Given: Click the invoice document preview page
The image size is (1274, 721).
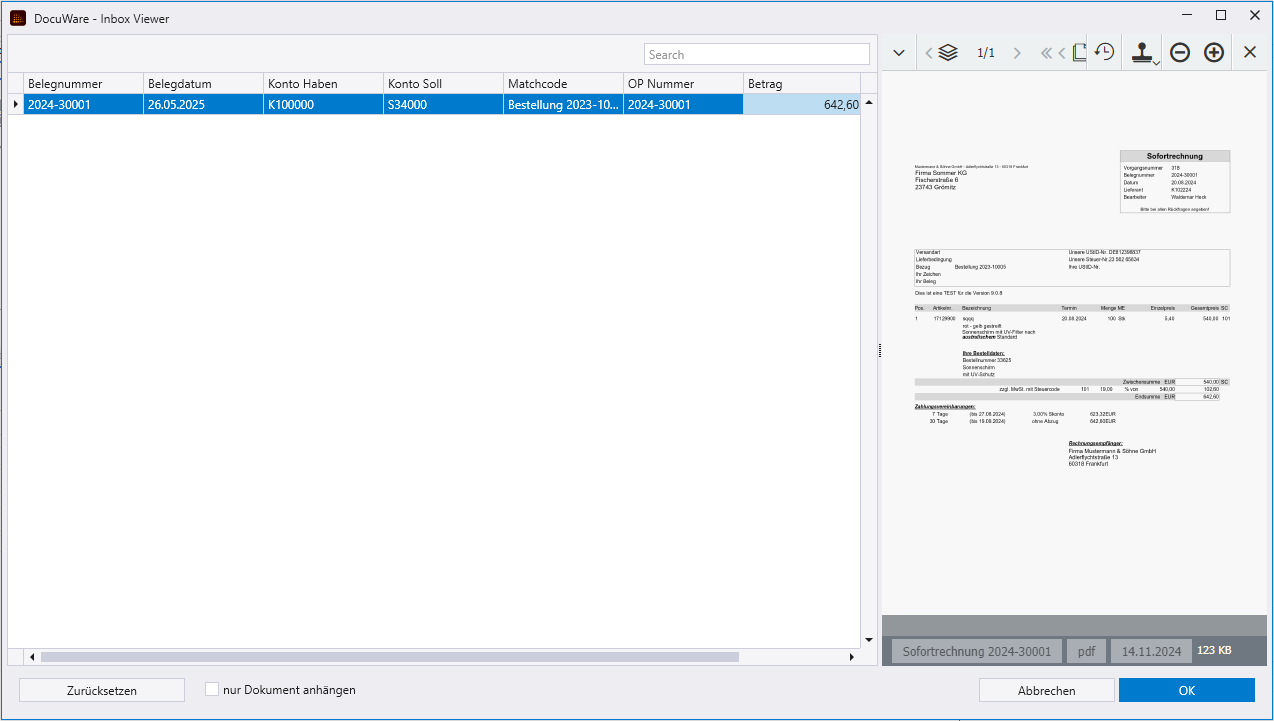Looking at the screenshot, I should 1074,343.
